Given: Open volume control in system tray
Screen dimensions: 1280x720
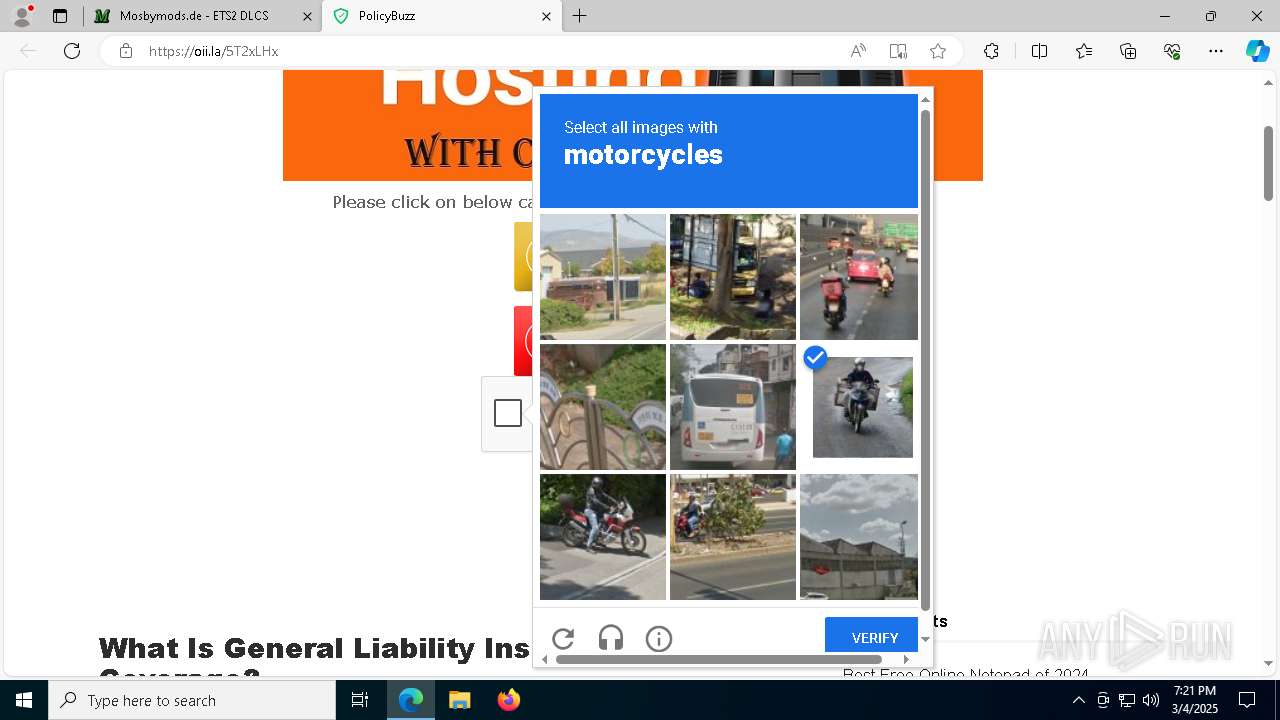Looking at the screenshot, I should point(1151,700).
